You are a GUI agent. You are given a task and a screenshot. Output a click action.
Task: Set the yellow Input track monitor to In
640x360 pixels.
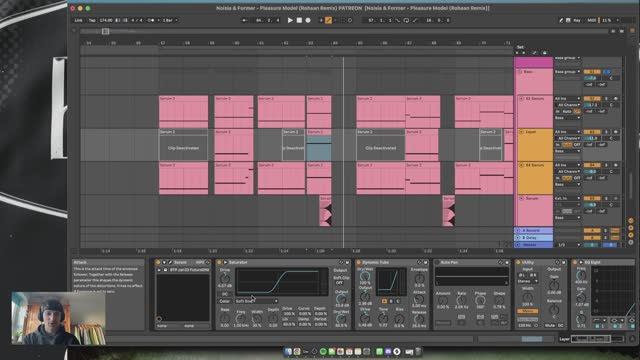coord(558,145)
